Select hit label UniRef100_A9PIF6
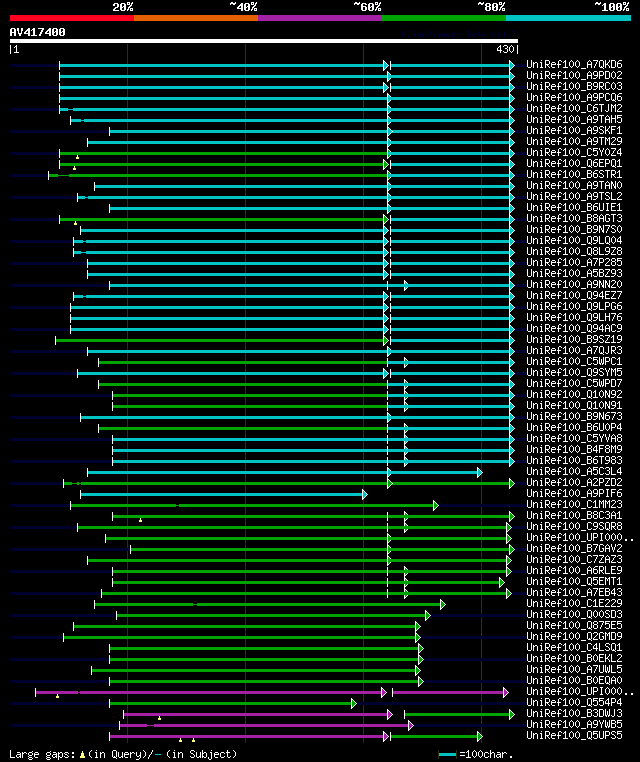This screenshot has width=640, height=762. (x=574, y=493)
